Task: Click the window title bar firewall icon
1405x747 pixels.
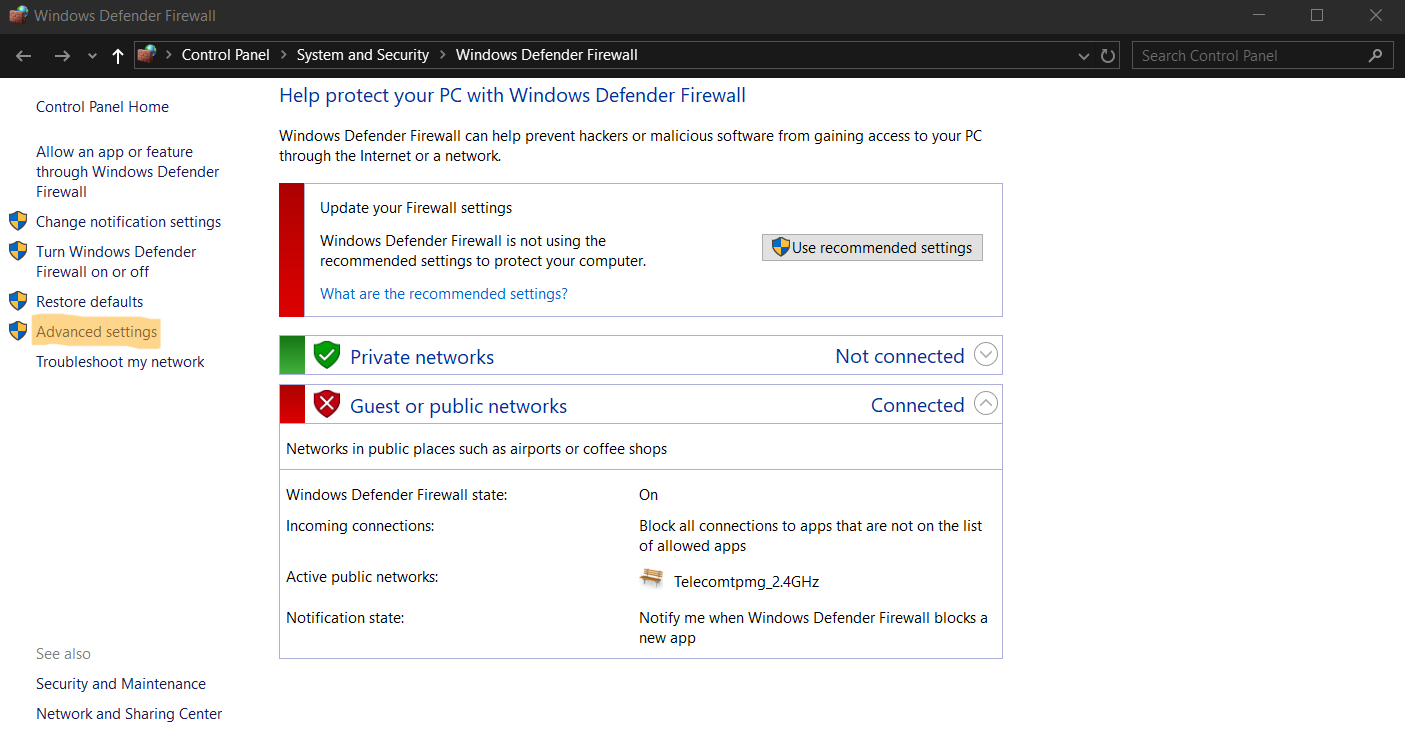Action: [18, 15]
